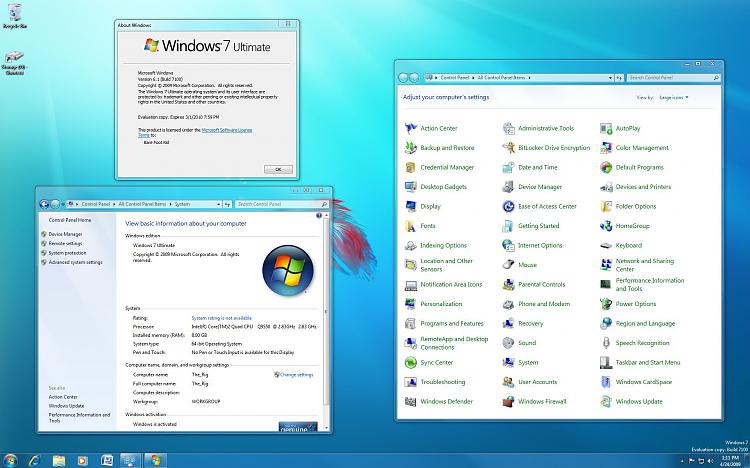The image size is (750, 468).
Task: Launch Internet Explorer from the taskbar
Action: click(x=34, y=461)
